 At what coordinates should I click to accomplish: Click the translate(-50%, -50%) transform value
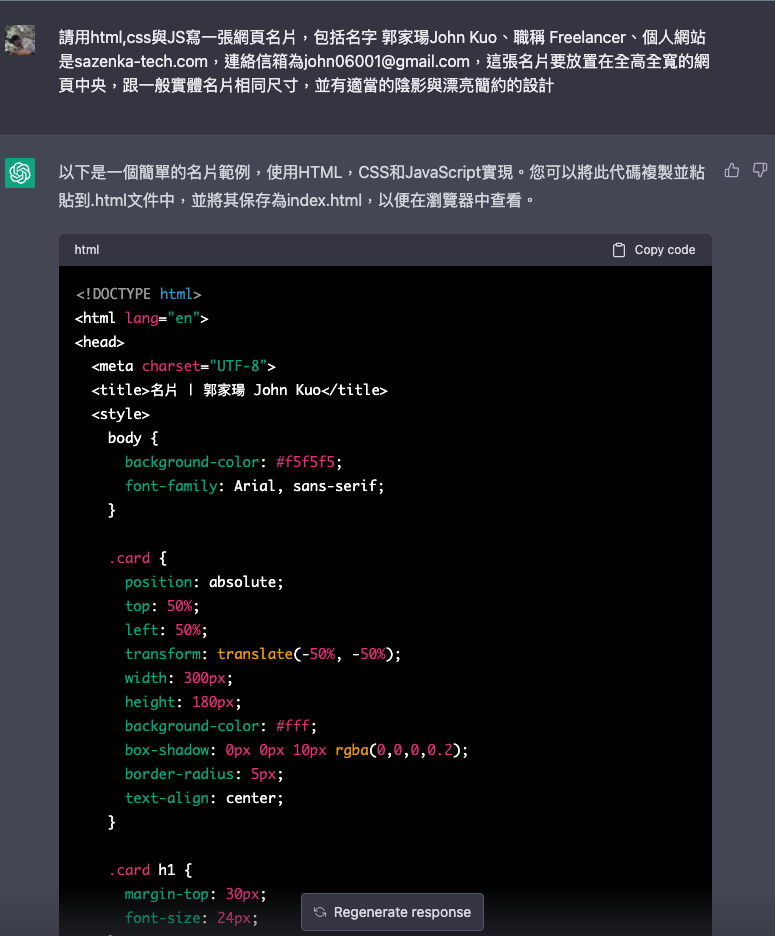(x=308, y=654)
